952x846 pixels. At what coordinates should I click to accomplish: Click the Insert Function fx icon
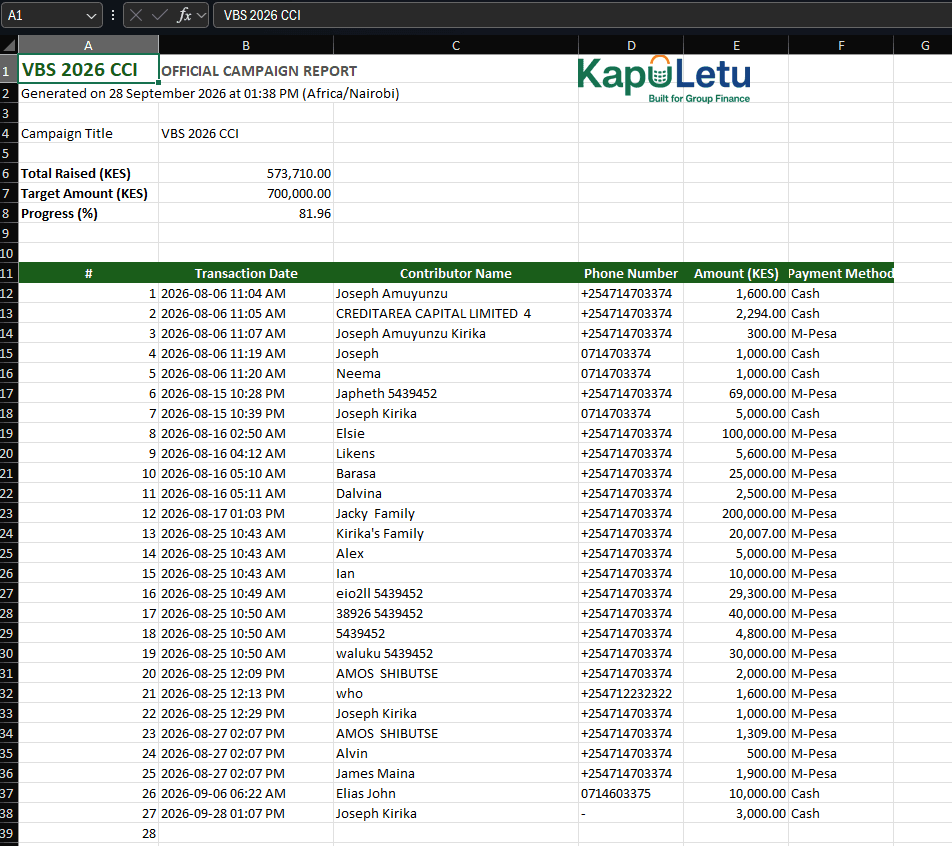click(x=184, y=15)
